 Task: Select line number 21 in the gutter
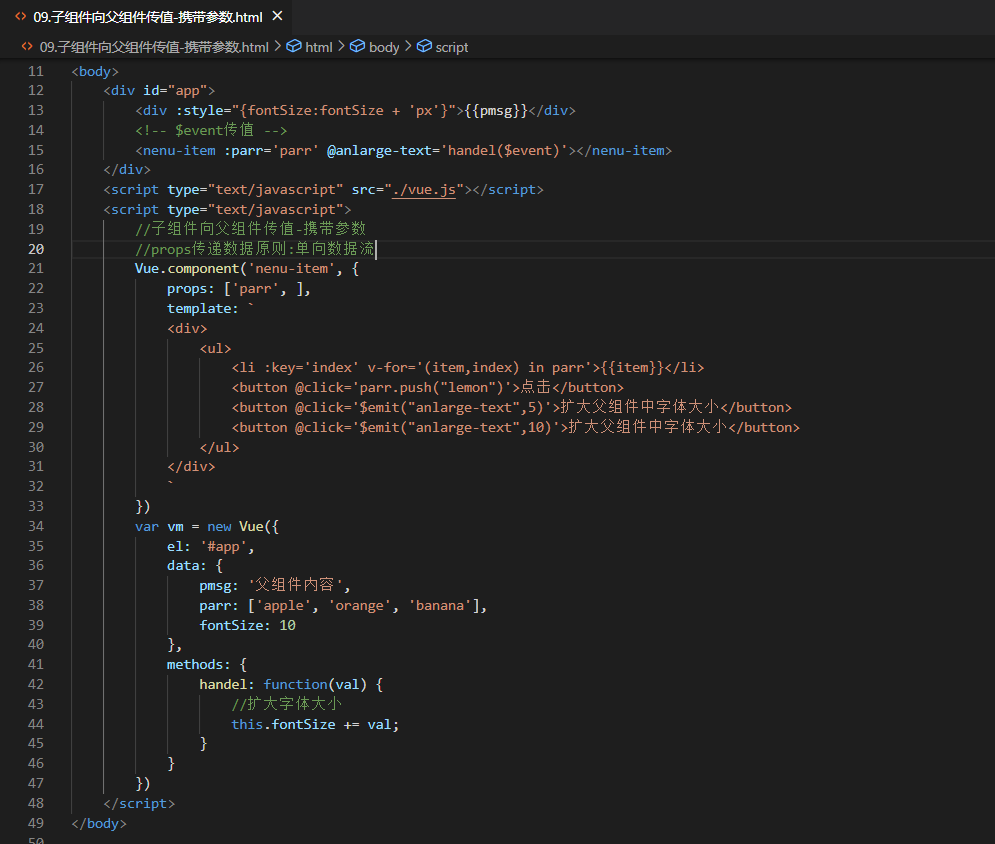[36, 269]
